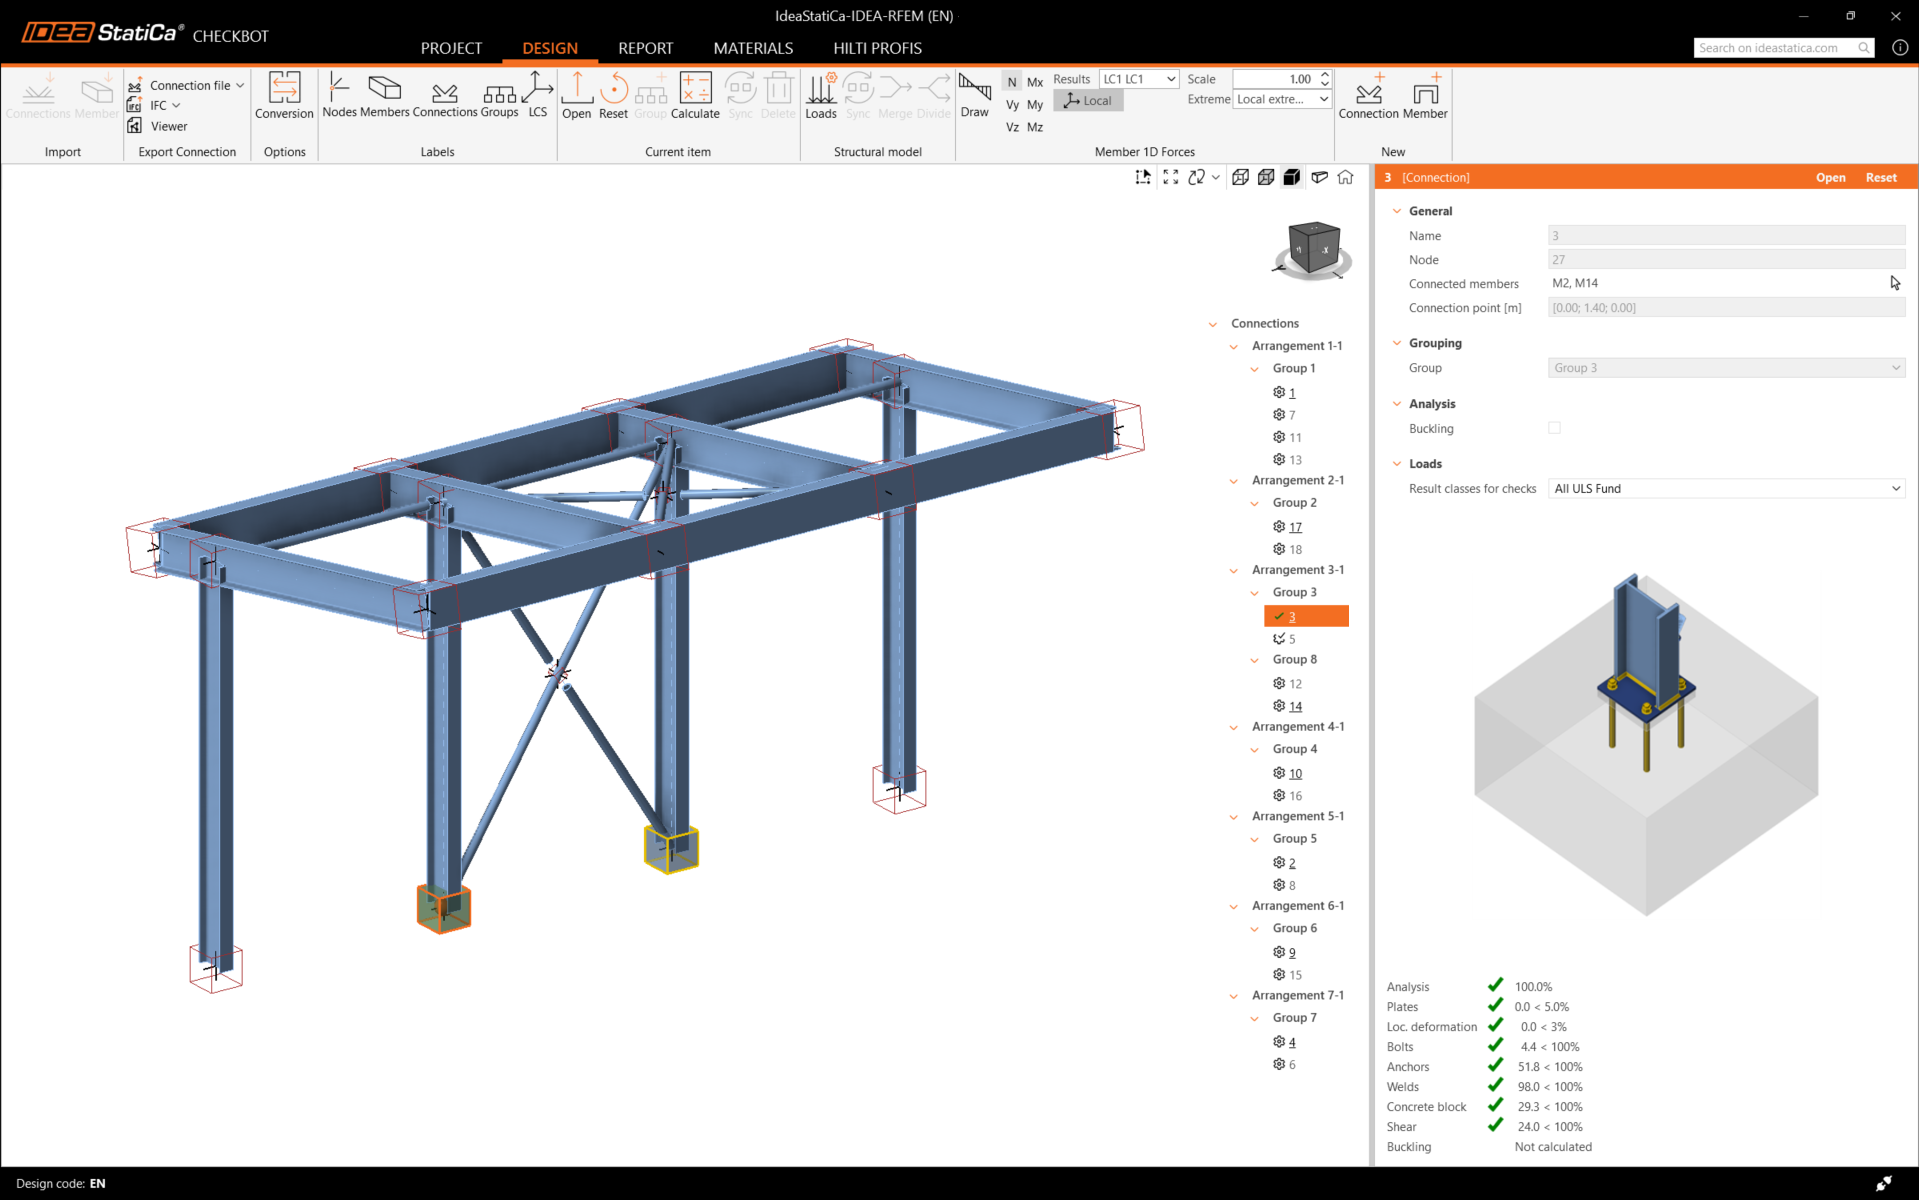This screenshot has height=1200, width=1920.
Task: Click the New Connection icon
Action: [1368, 95]
